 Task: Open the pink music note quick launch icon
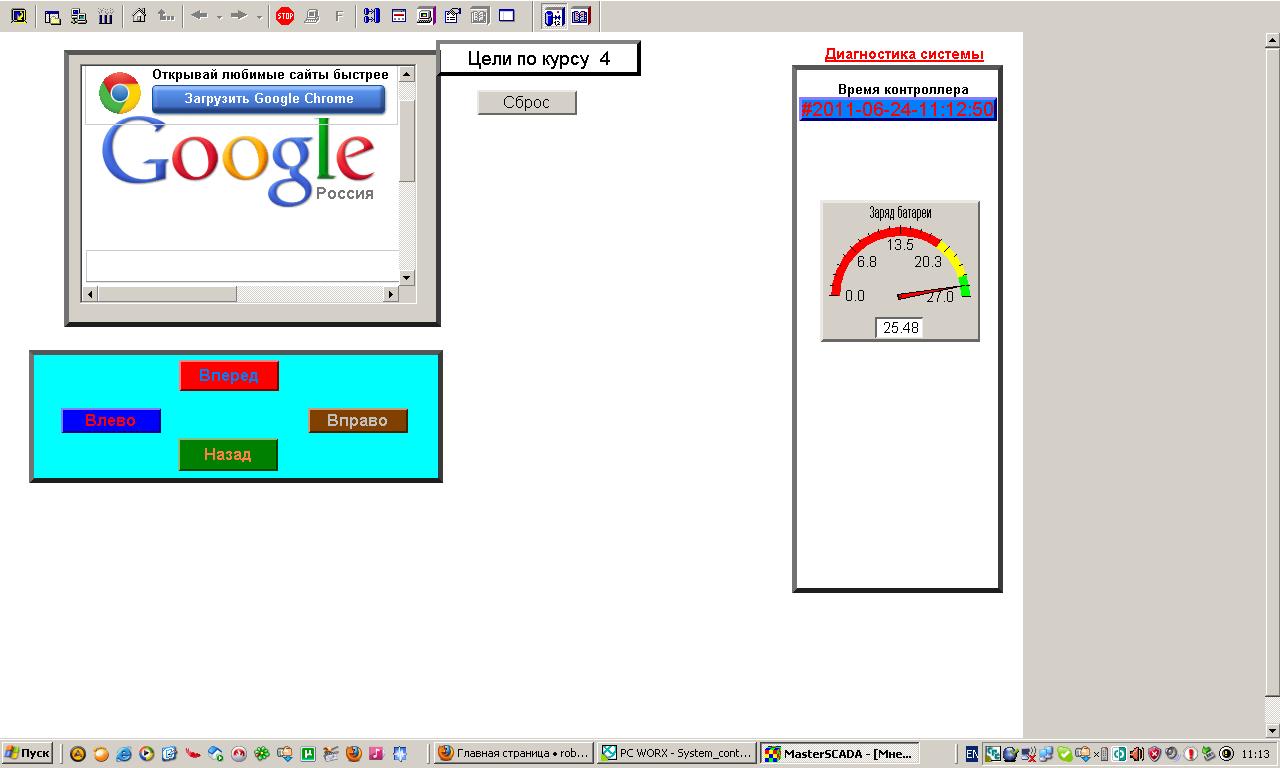point(377,754)
